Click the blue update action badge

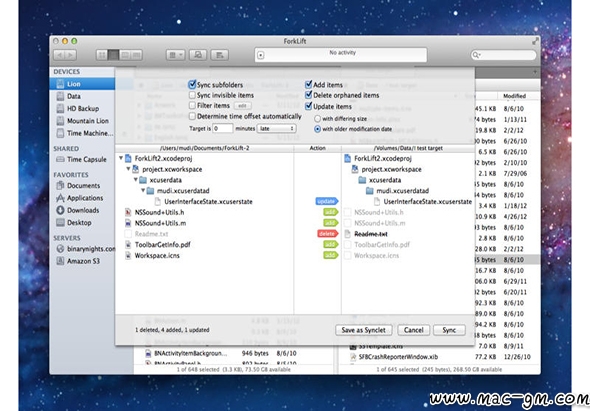pos(327,201)
